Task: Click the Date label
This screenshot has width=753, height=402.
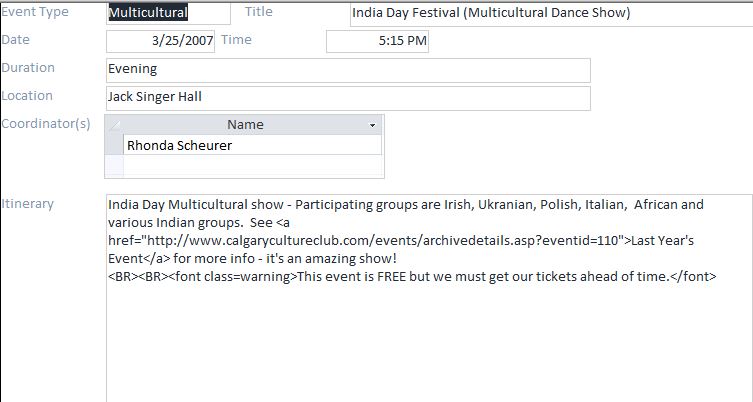Action: tap(16, 39)
